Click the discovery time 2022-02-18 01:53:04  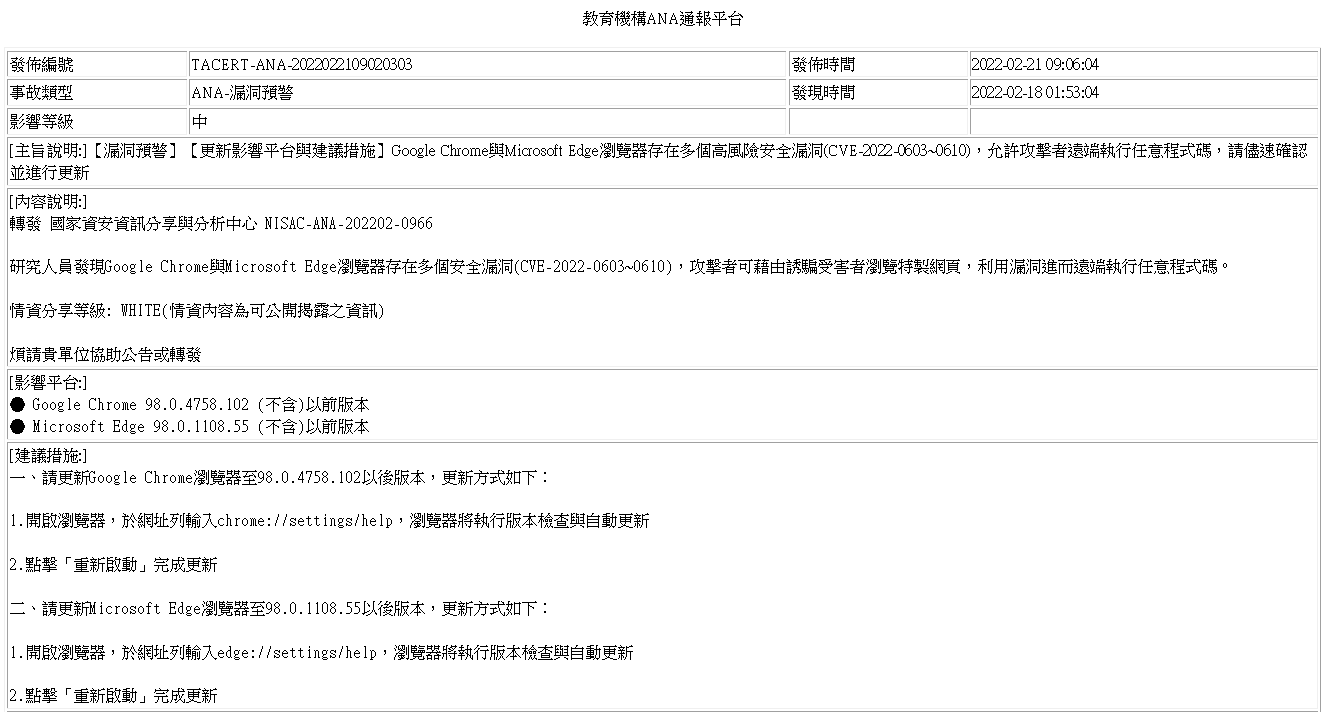tap(1035, 93)
